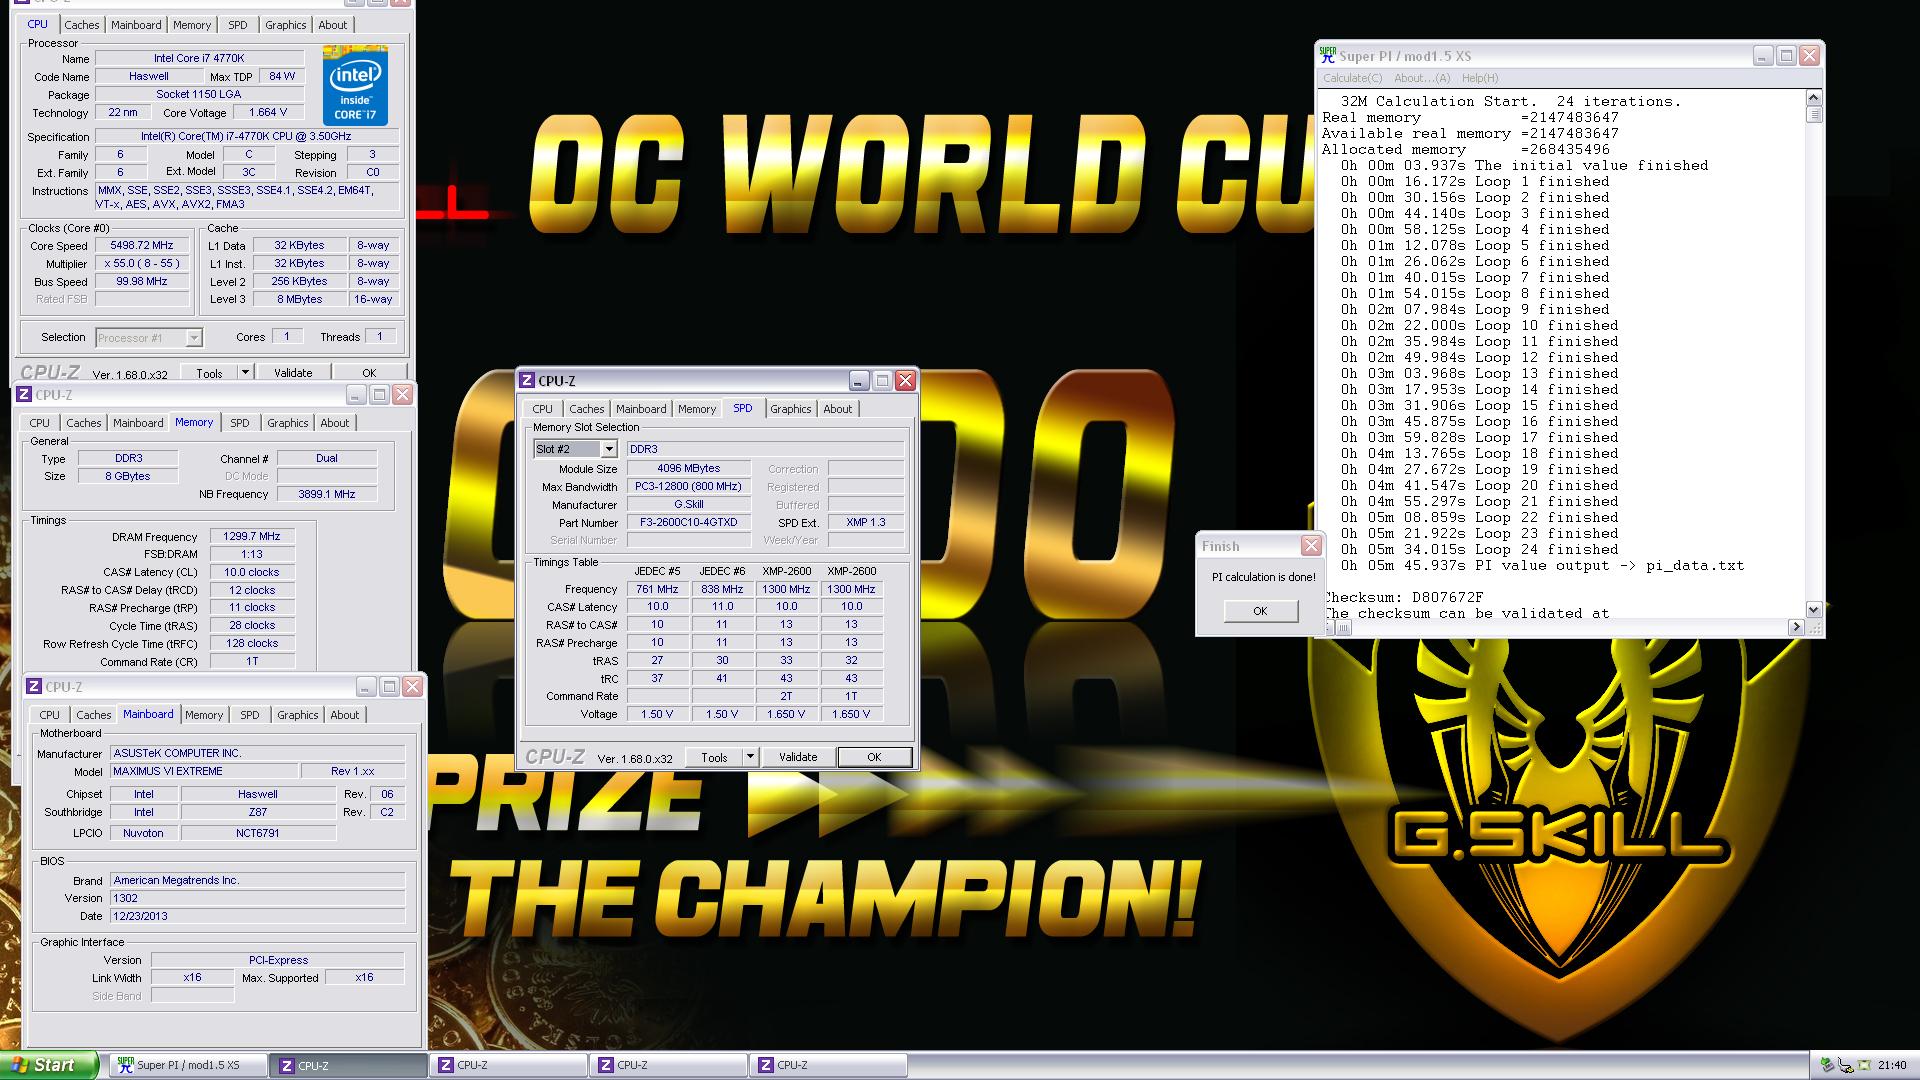Close the Finish dialog with X
The height and width of the screenshot is (1080, 1920).
coord(1311,546)
